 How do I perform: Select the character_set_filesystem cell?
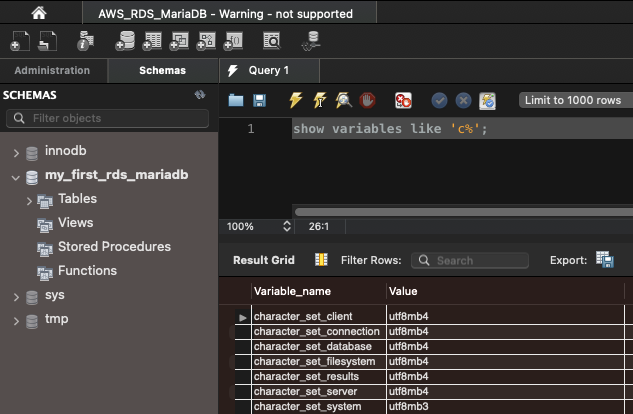[x=319, y=361]
